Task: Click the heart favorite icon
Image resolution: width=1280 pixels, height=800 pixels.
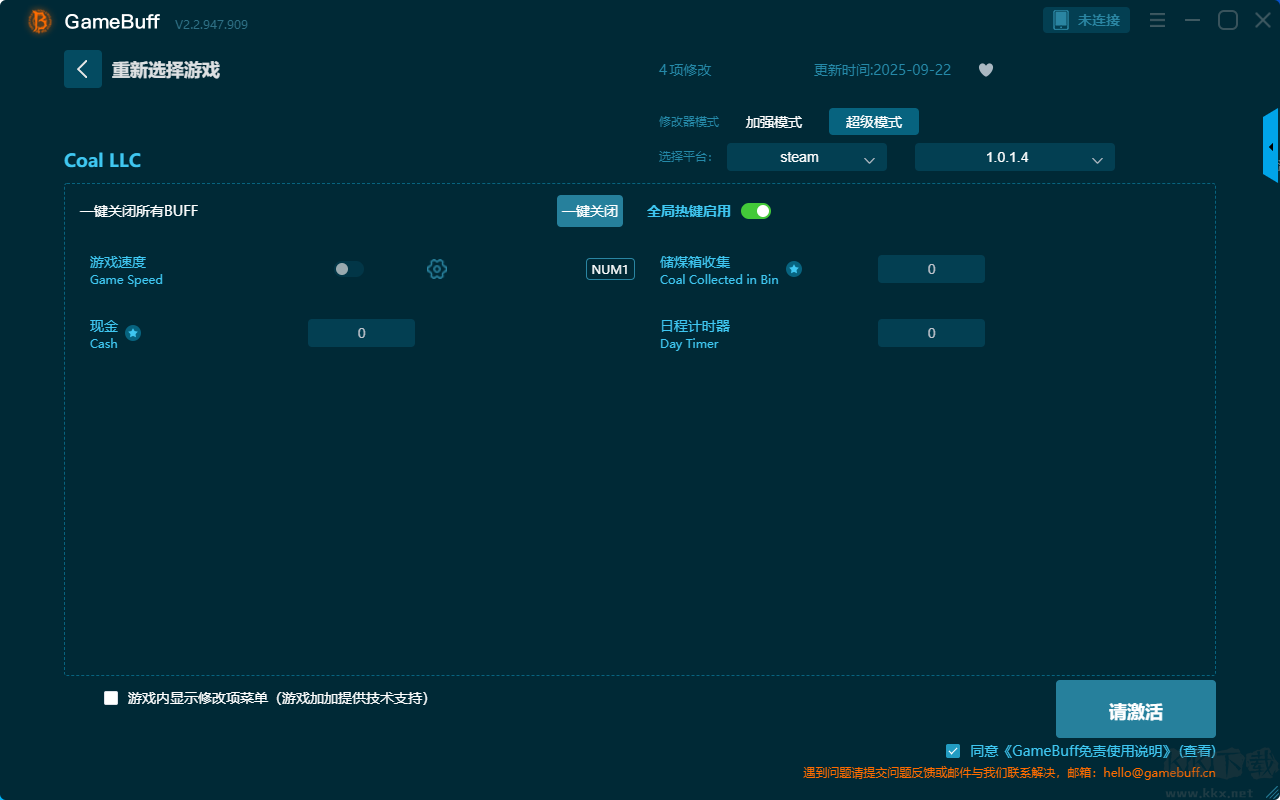Action: coord(985,70)
